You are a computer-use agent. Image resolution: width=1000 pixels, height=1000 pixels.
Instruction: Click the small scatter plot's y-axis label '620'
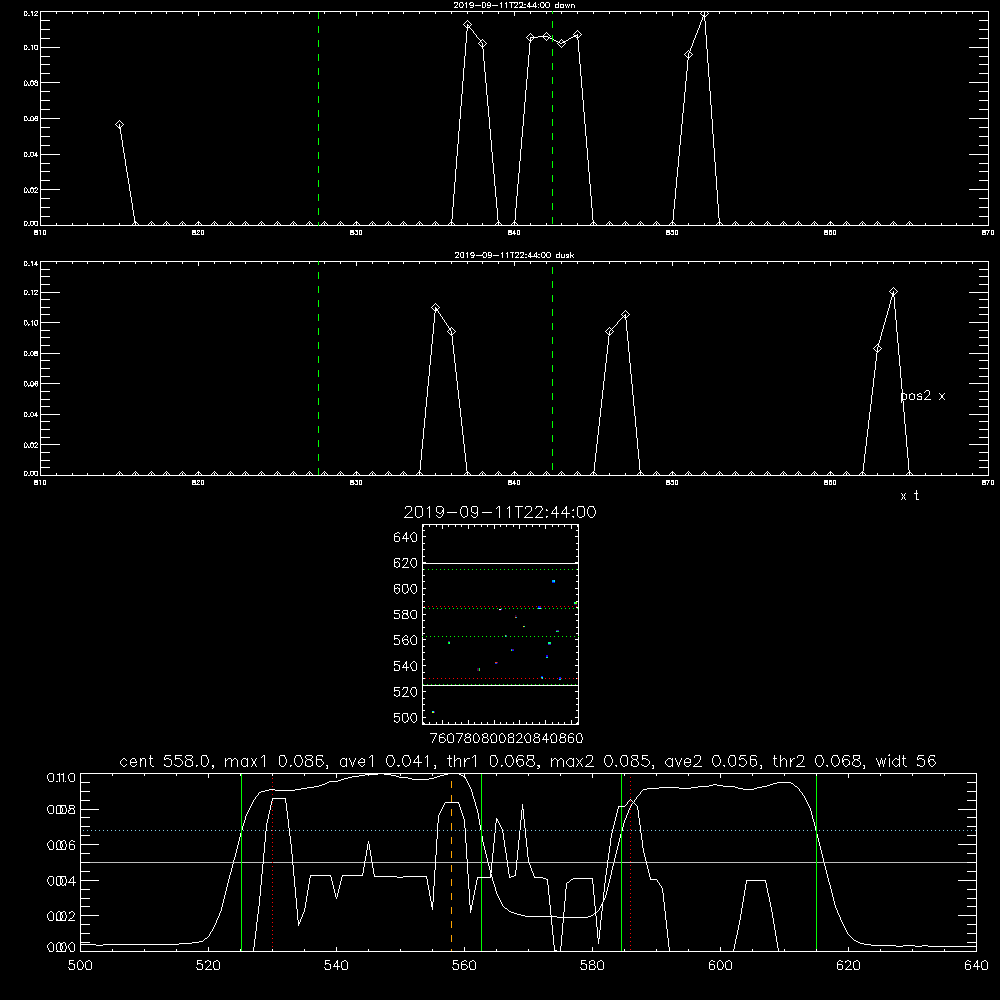click(405, 563)
